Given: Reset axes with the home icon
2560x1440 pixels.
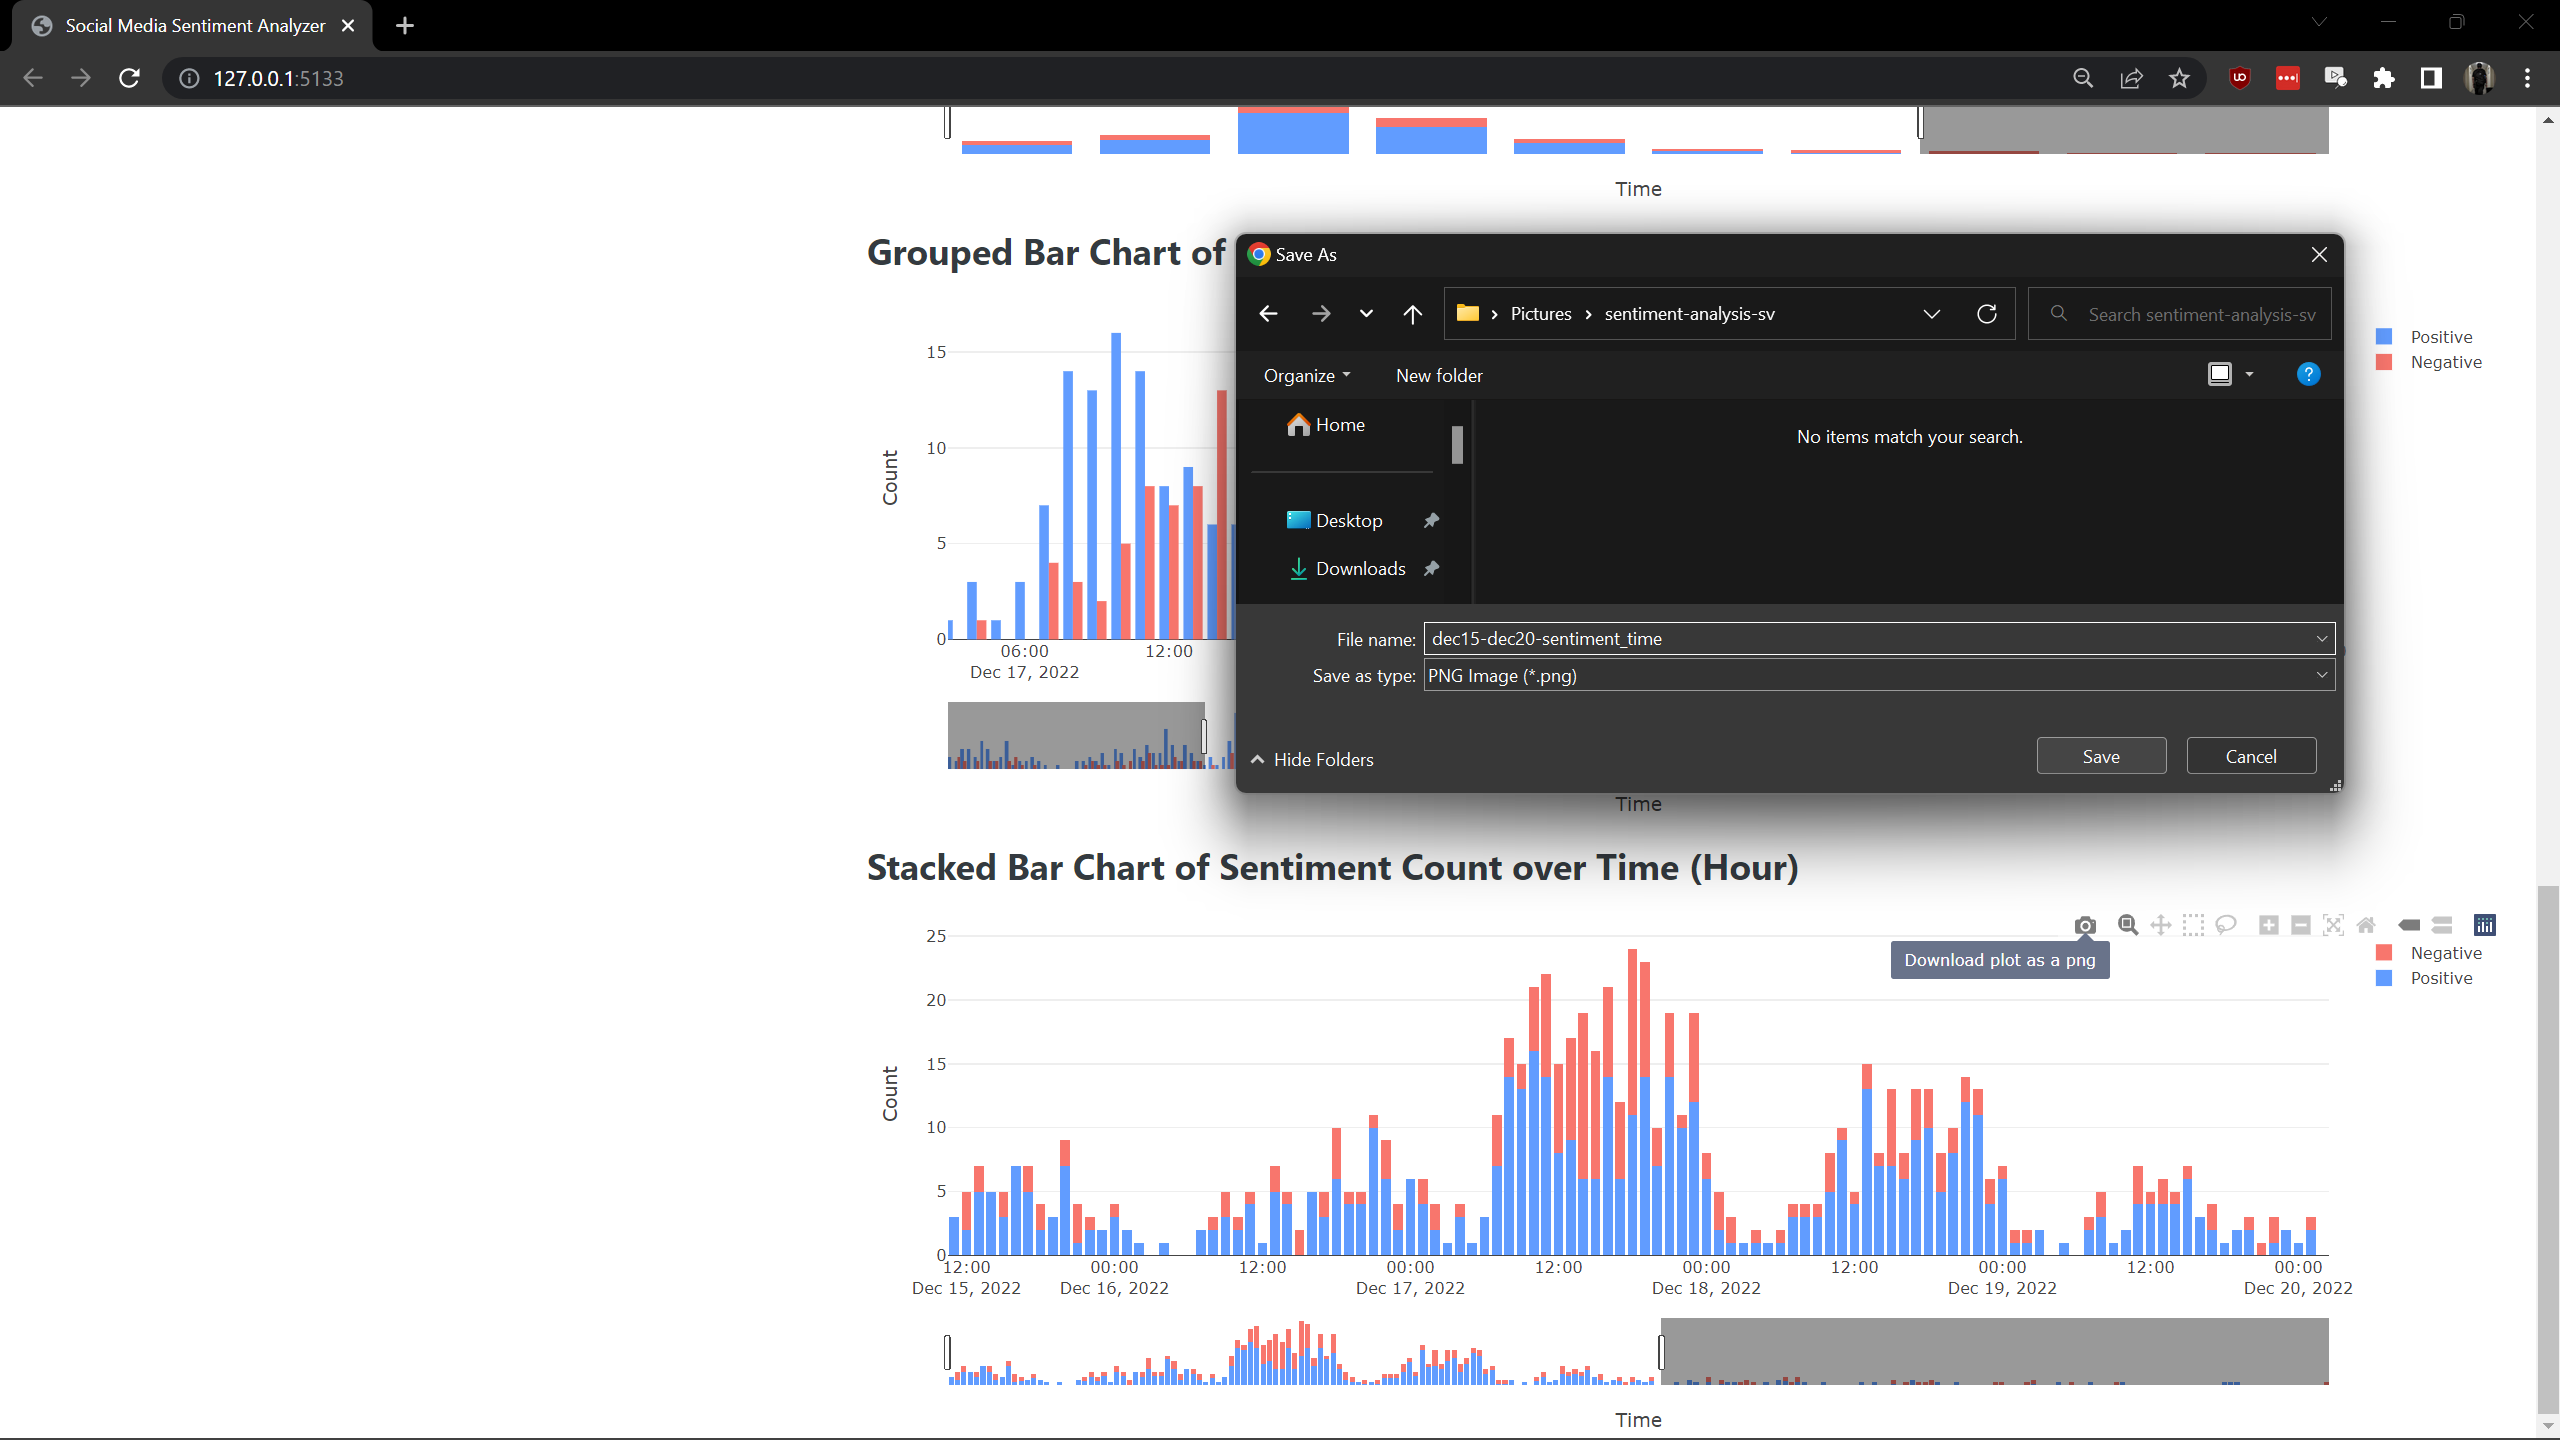Looking at the screenshot, I should tap(2368, 925).
